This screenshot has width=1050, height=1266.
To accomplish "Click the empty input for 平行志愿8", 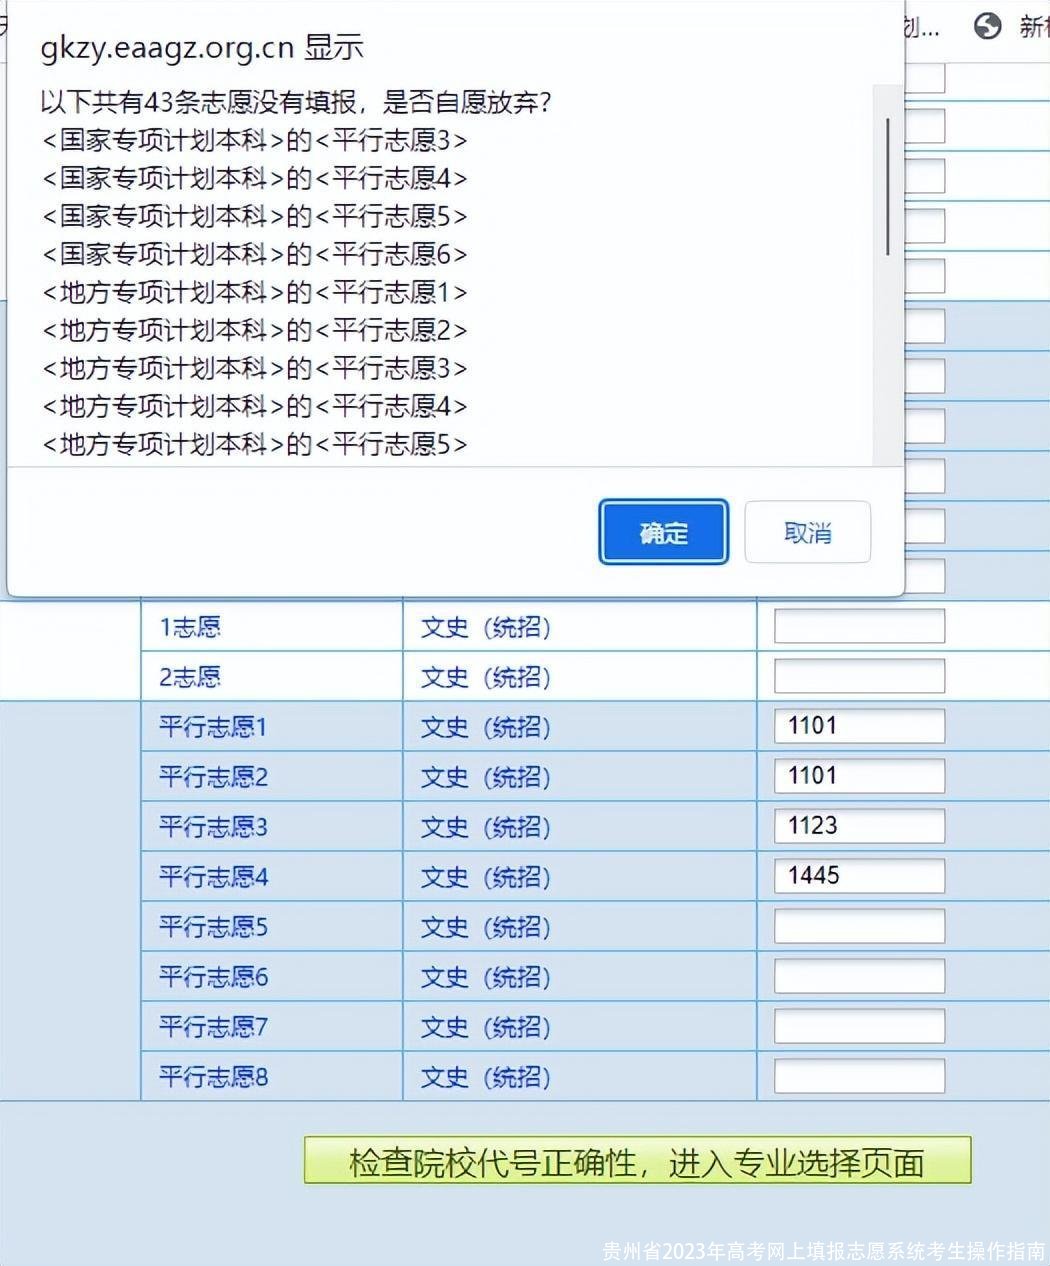I will pyautogui.click(x=858, y=1077).
